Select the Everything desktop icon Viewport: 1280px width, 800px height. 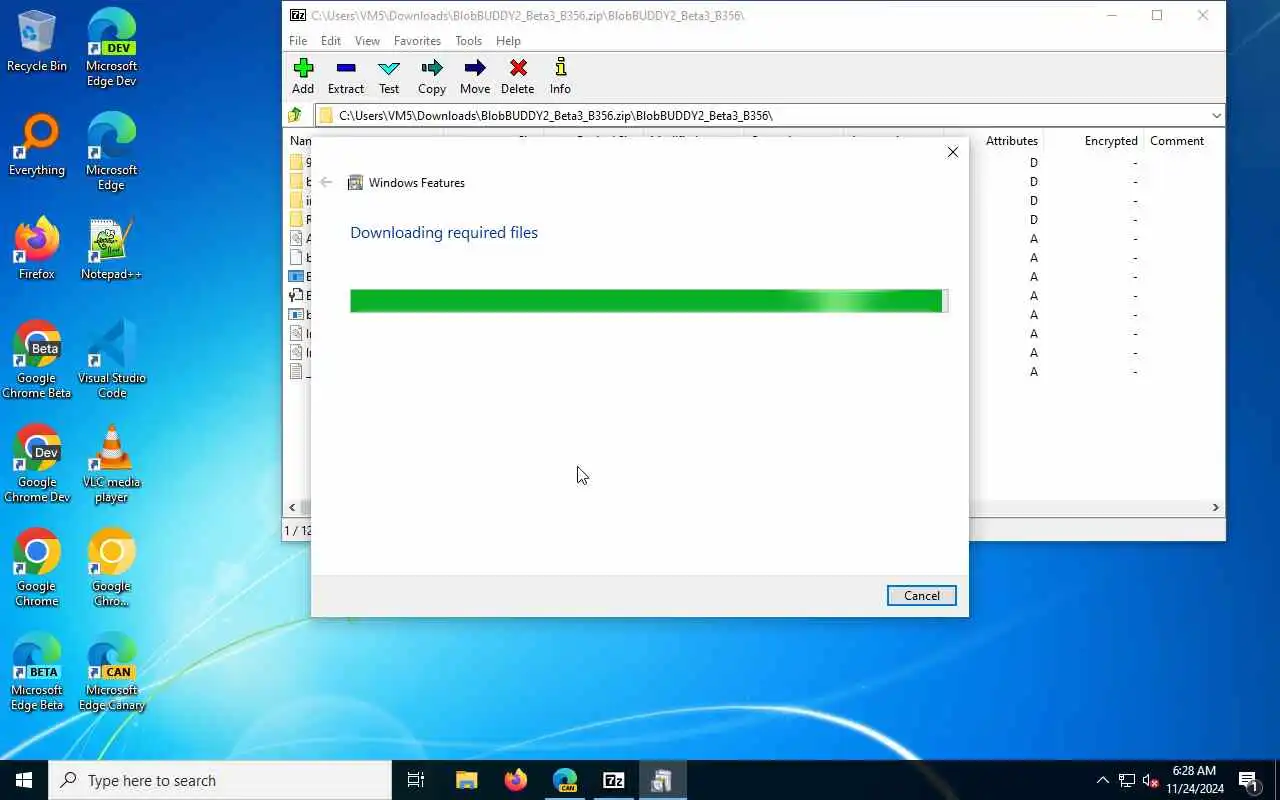tap(37, 145)
